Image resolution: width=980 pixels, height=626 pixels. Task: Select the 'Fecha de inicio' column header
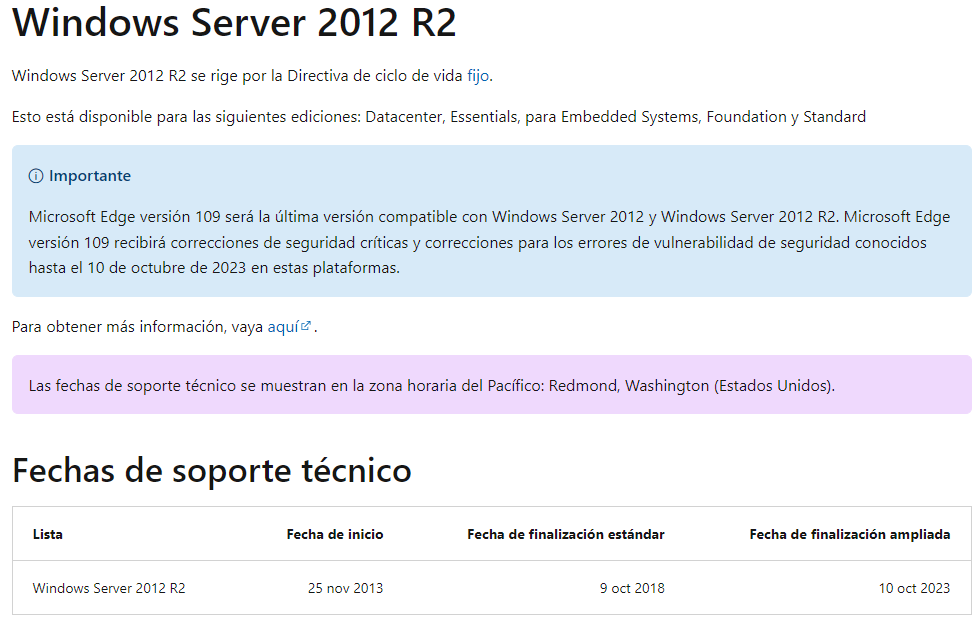click(334, 534)
